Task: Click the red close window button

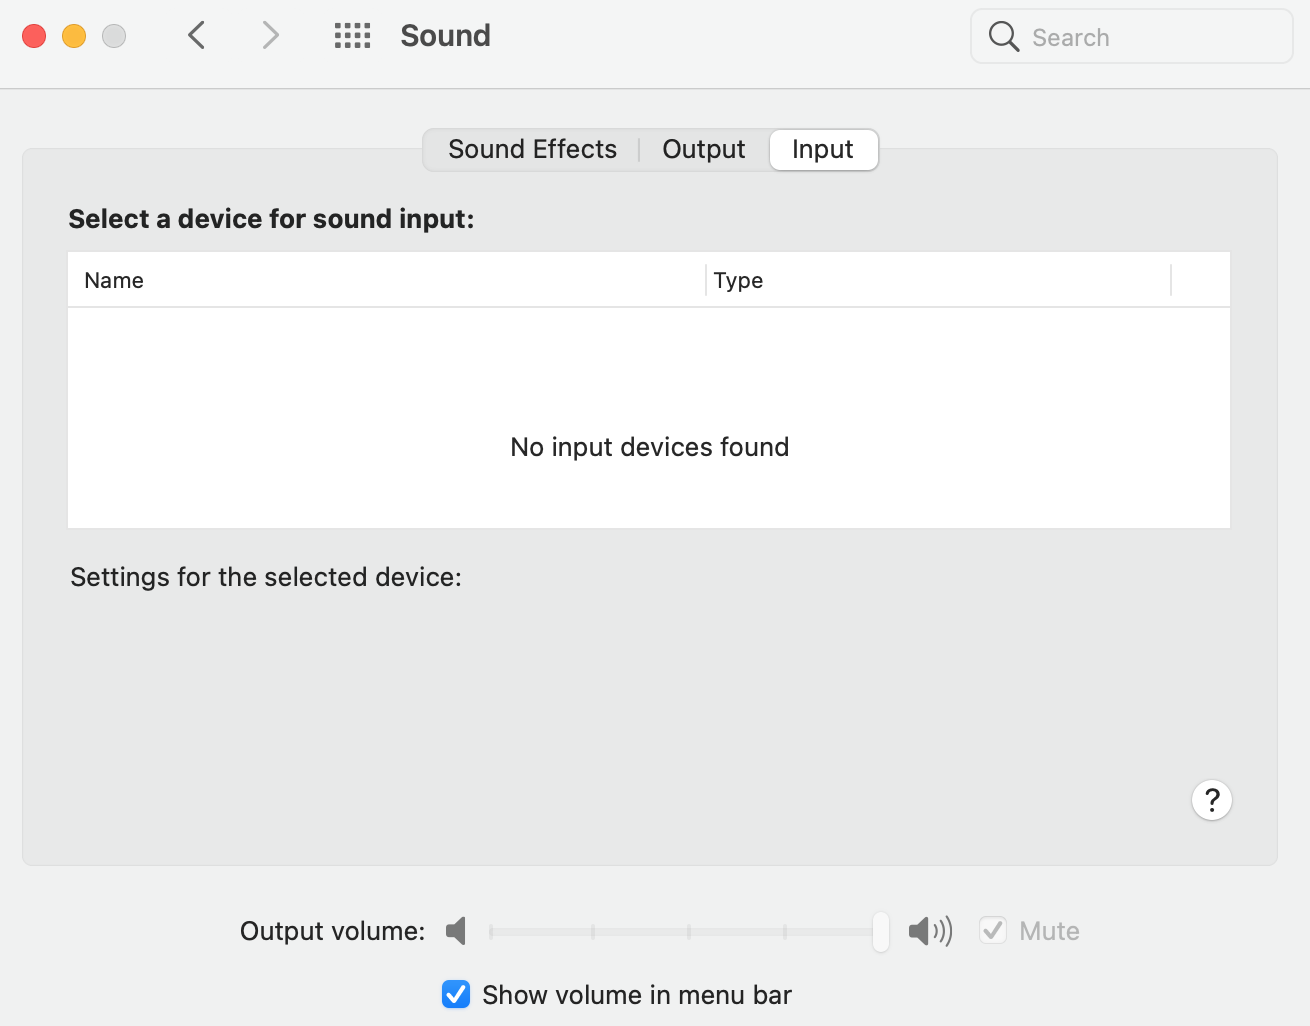Action: tap(34, 36)
